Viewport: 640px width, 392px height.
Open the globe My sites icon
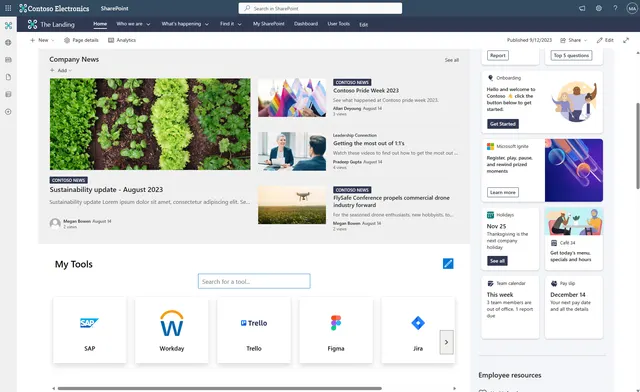(8, 42)
